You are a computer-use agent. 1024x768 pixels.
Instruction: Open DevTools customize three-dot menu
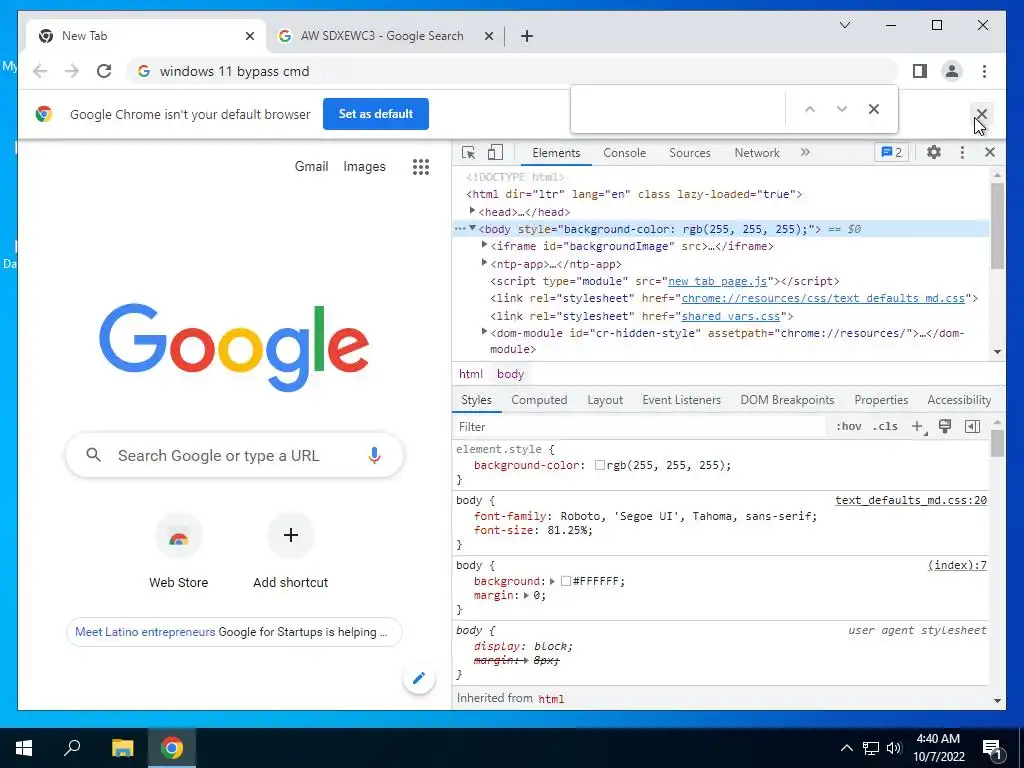tap(962, 152)
